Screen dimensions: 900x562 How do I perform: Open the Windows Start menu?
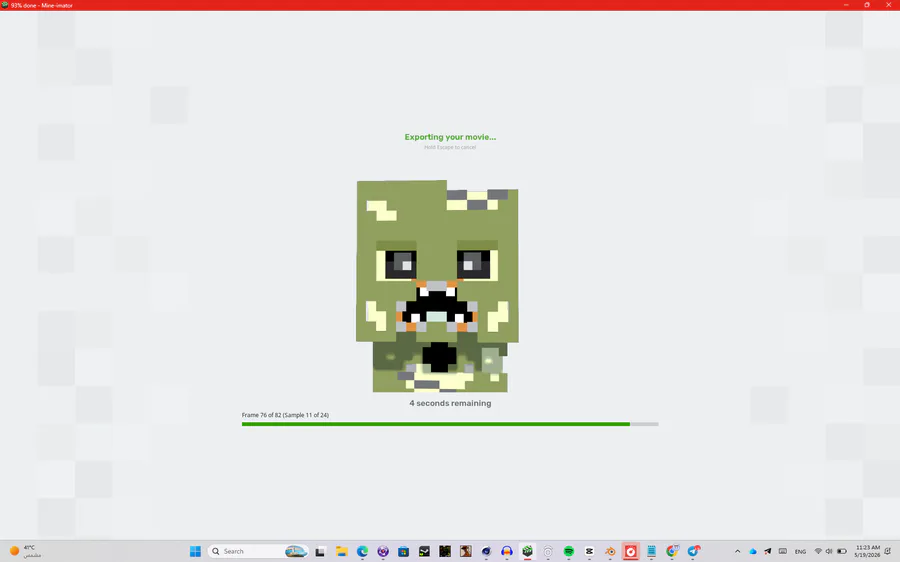195,551
